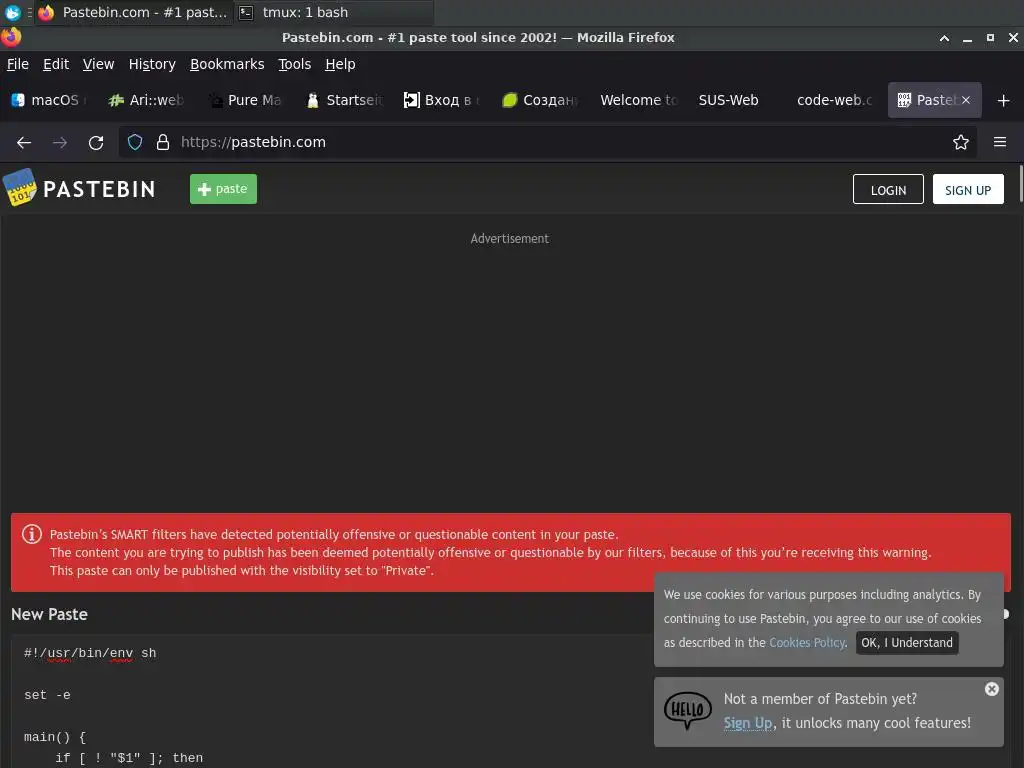1024x768 pixels.
Task: Close the Pastebin tab
Action: [x=966, y=100]
